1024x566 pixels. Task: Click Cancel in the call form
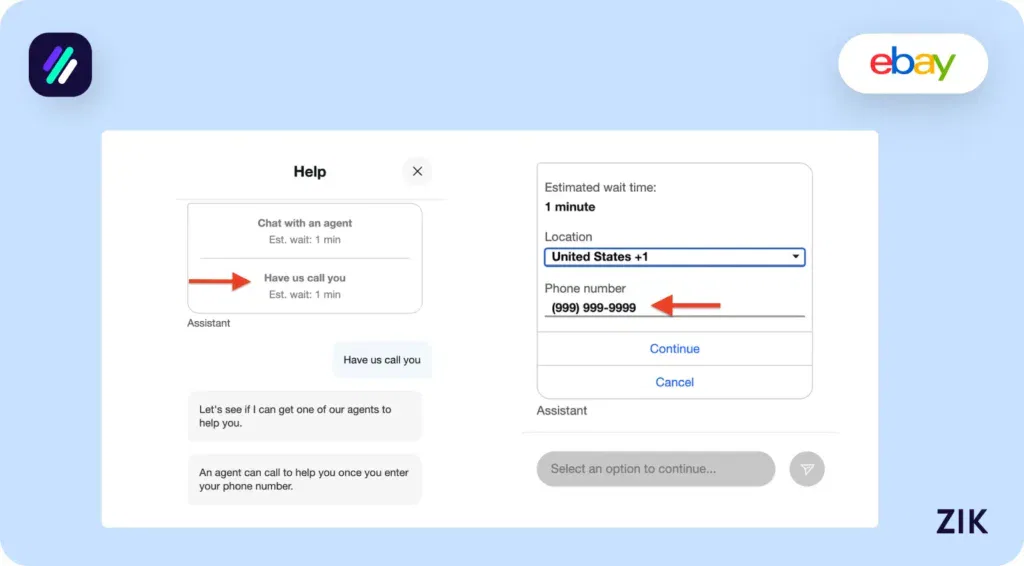674,382
